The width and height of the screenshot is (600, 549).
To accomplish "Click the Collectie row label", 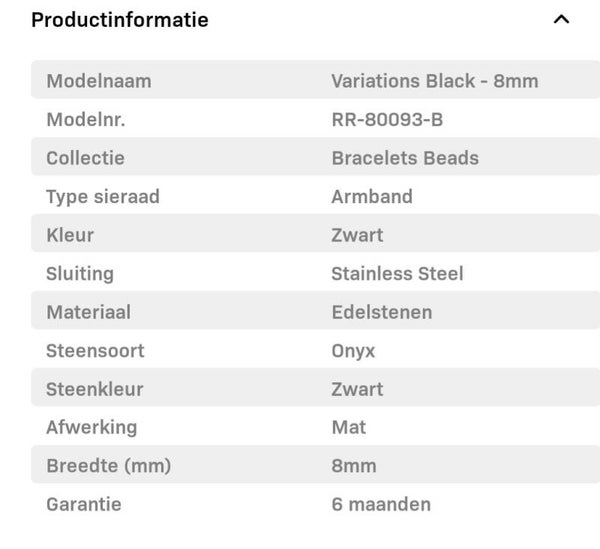I will click(x=86, y=158).
